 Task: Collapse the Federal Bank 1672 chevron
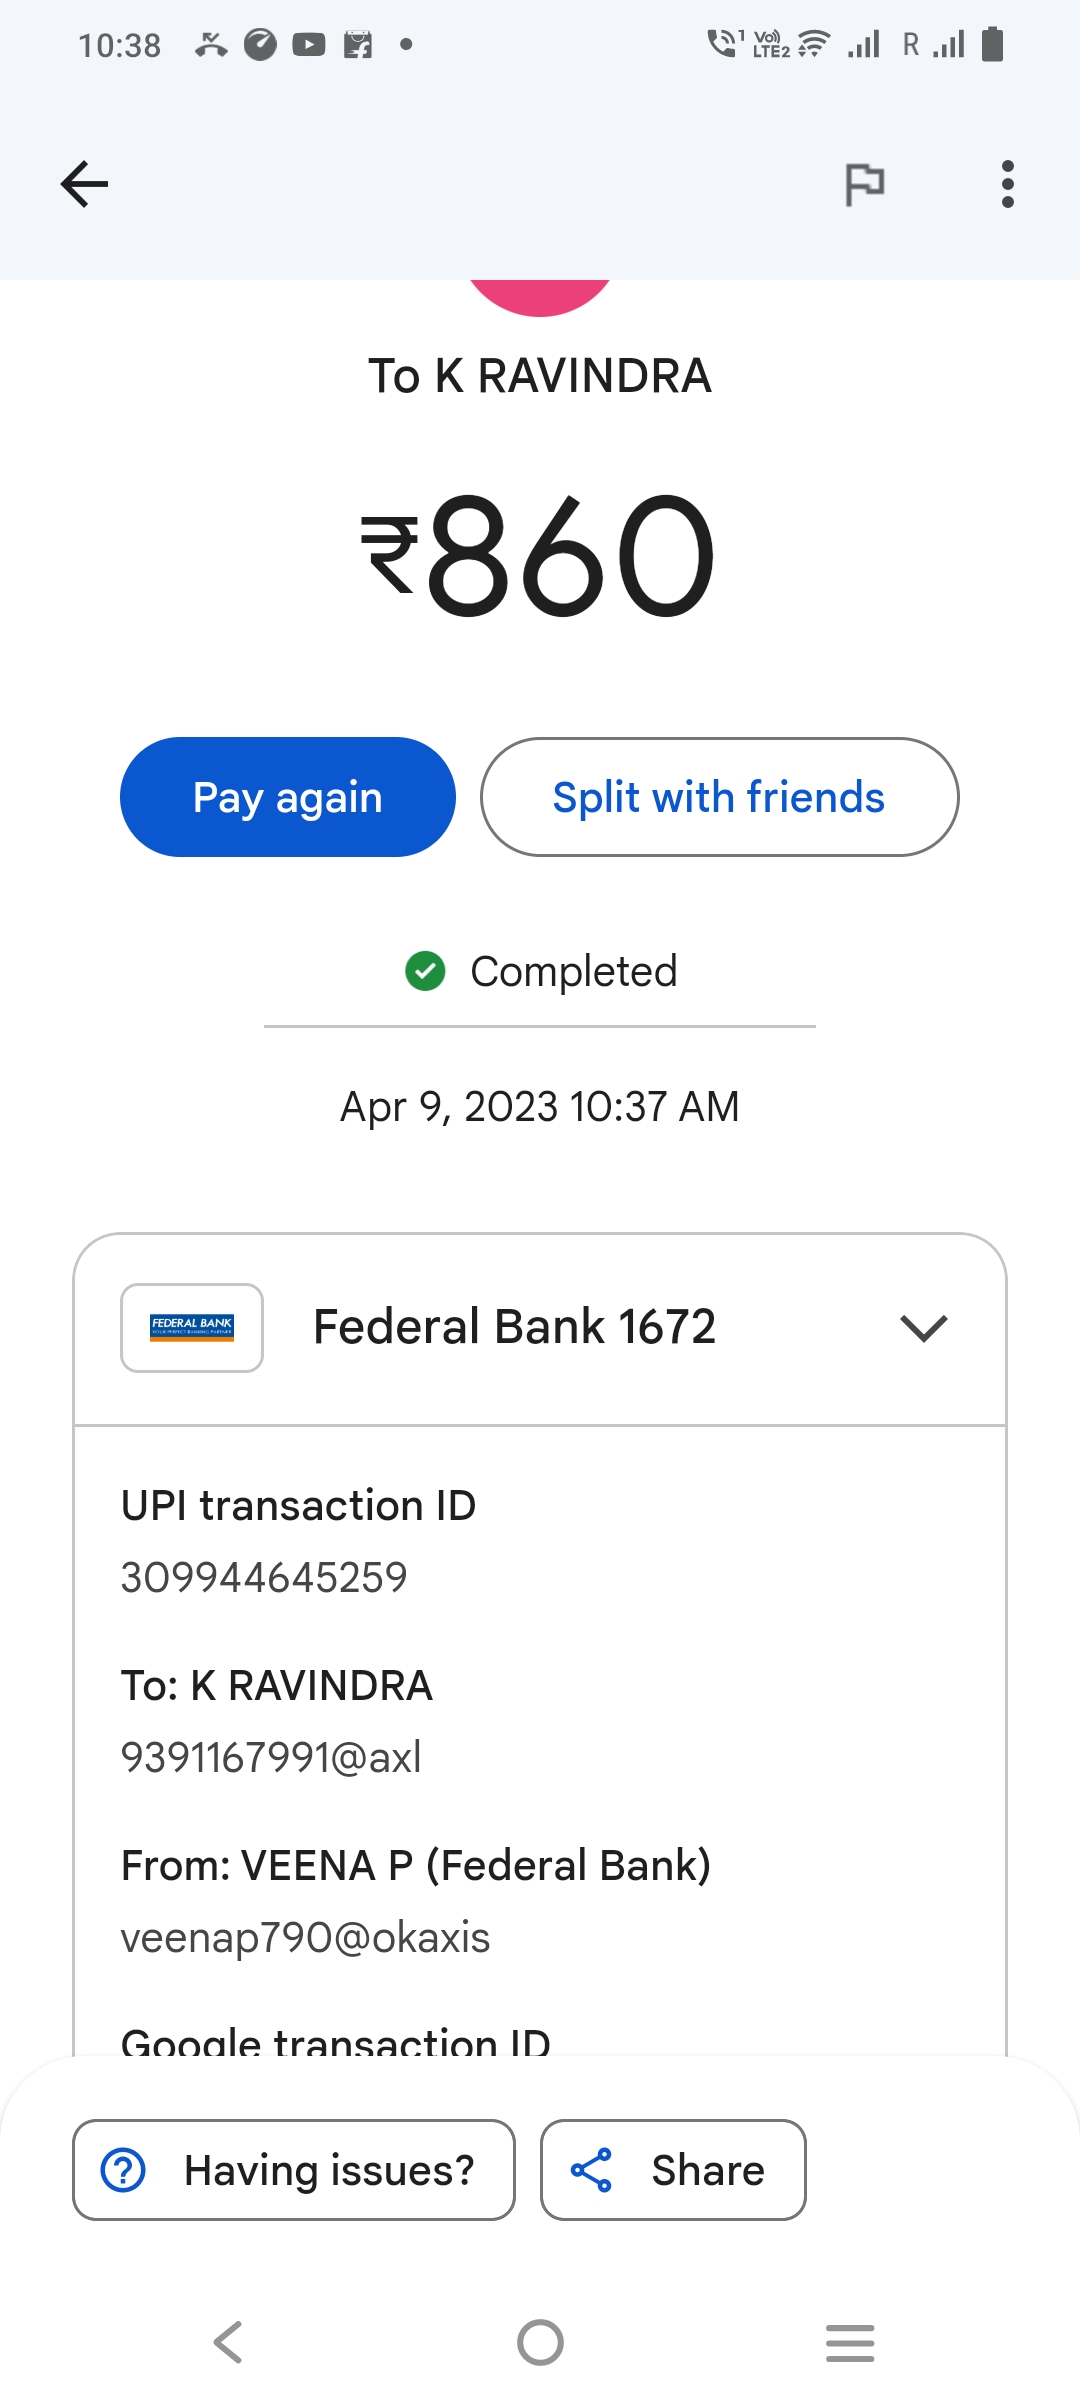(x=923, y=1328)
